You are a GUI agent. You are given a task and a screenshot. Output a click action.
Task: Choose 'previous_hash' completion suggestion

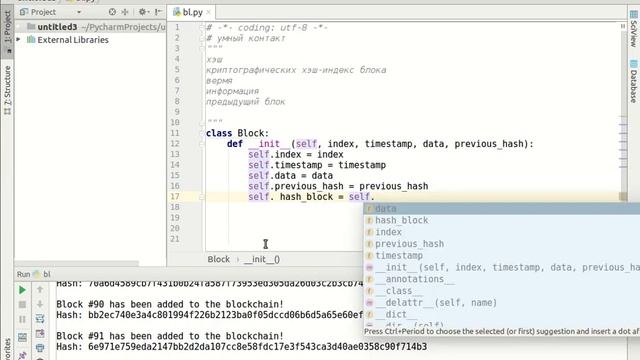[502, 244]
